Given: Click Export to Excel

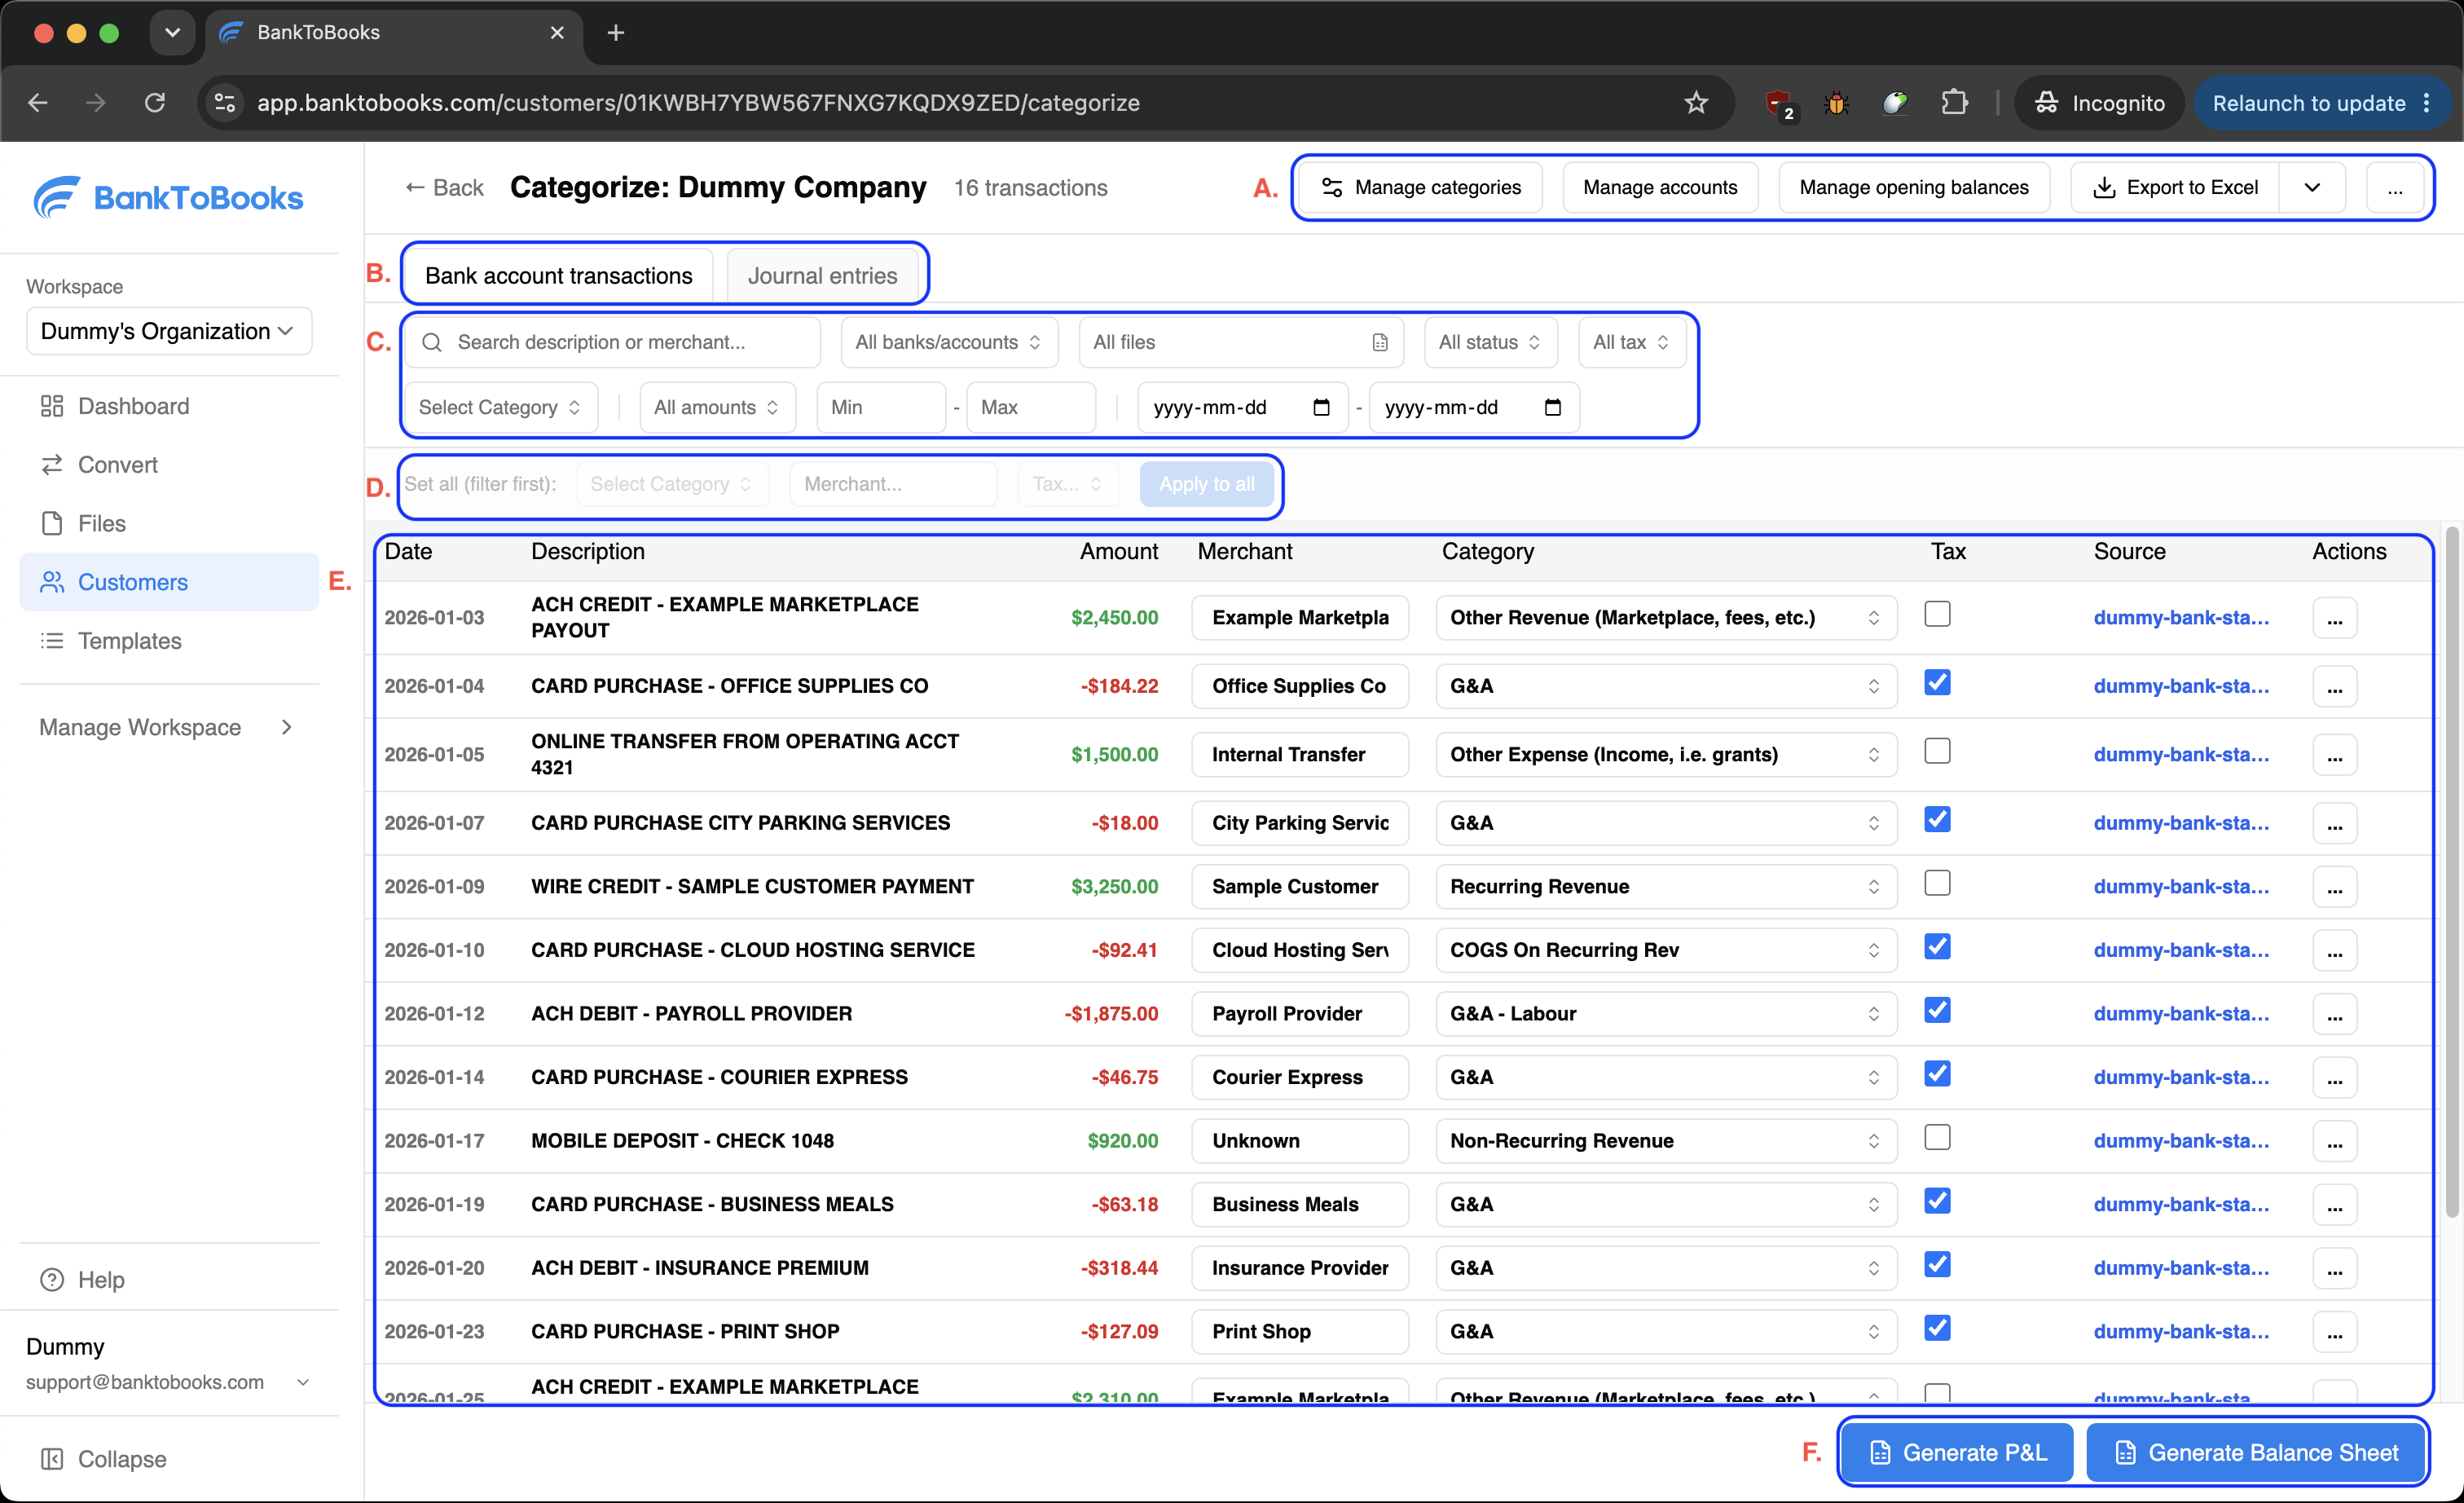Looking at the screenshot, I should click(2175, 188).
